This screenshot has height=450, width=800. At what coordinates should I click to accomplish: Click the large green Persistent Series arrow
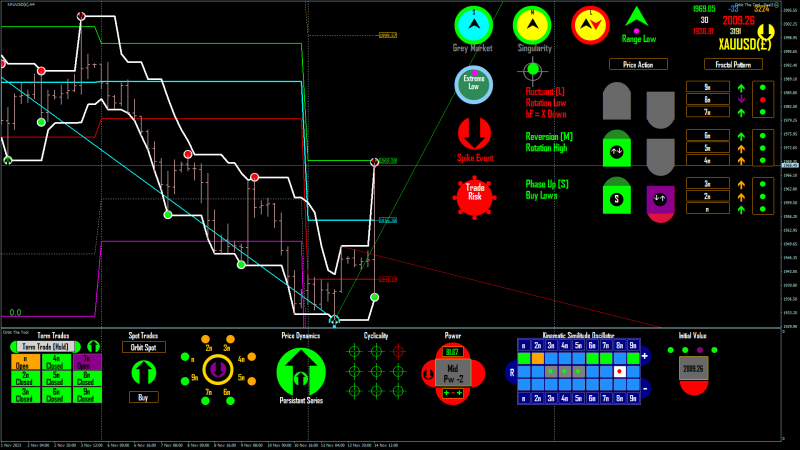point(301,372)
